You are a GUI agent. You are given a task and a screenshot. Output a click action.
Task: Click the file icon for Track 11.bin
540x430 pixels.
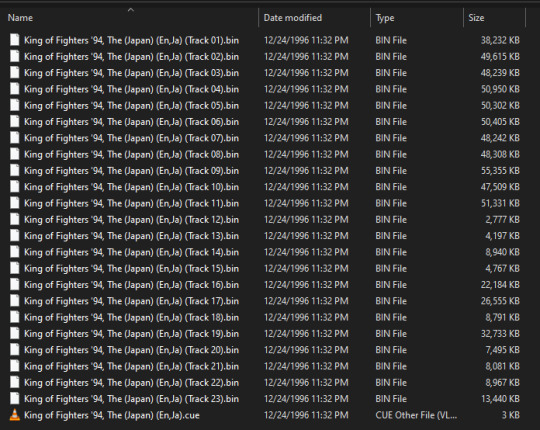(x=14, y=203)
